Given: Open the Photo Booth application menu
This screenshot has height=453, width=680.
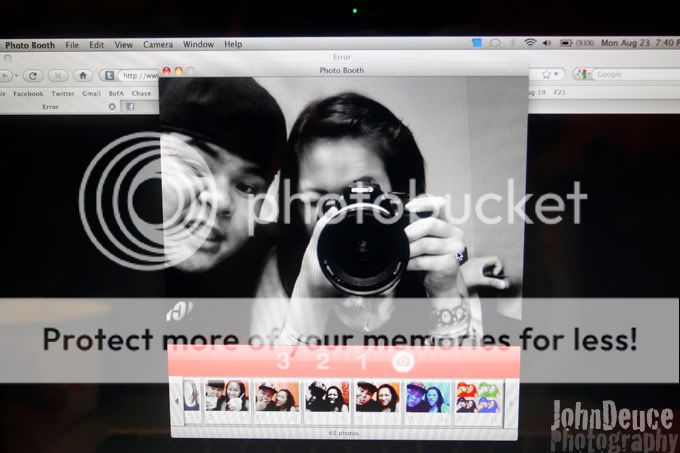Looking at the screenshot, I should pyautogui.click(x=30, y=45).
